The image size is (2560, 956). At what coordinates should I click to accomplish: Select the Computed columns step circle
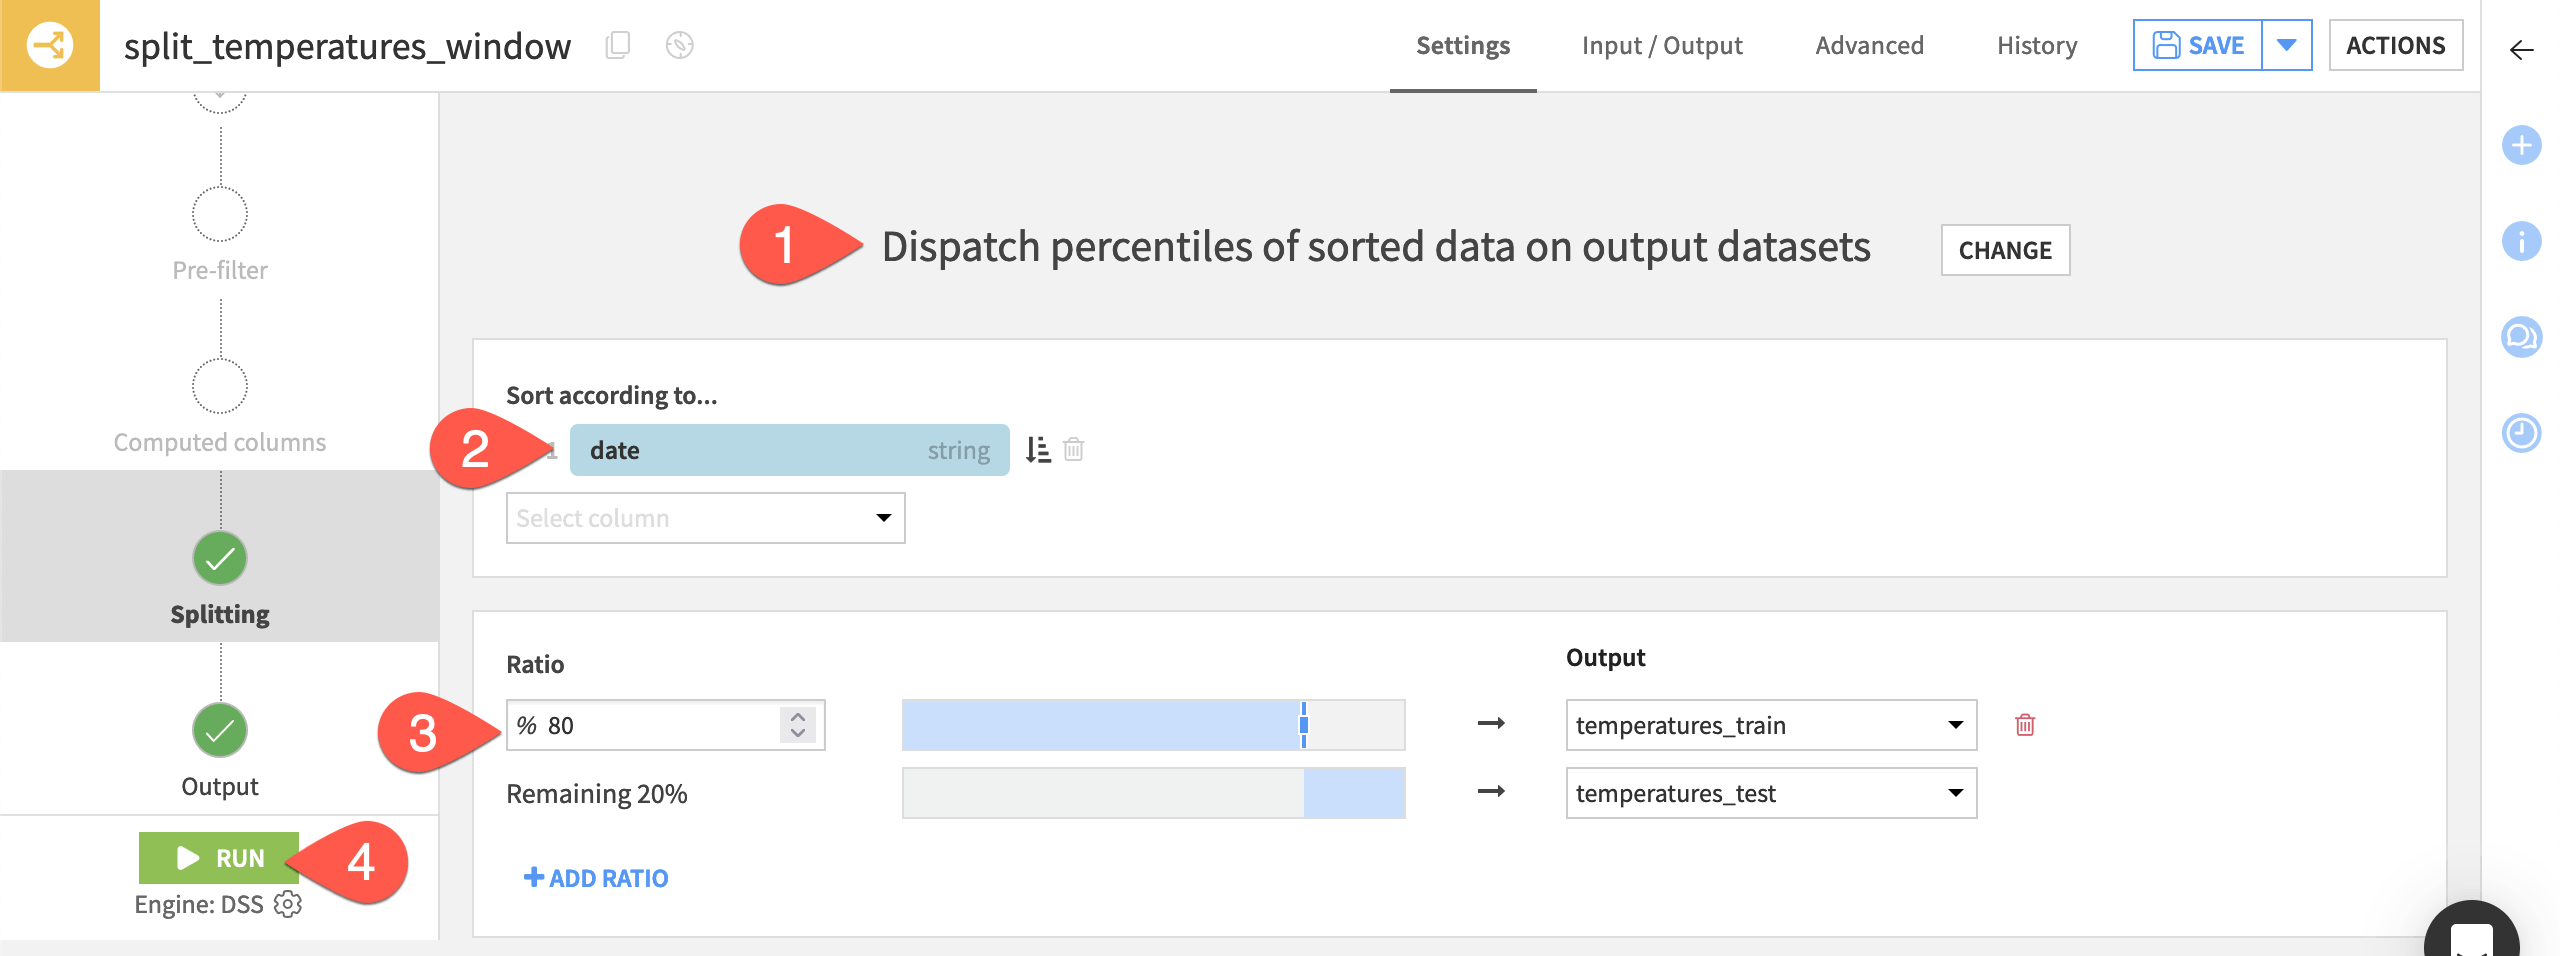tap(220, 386)
